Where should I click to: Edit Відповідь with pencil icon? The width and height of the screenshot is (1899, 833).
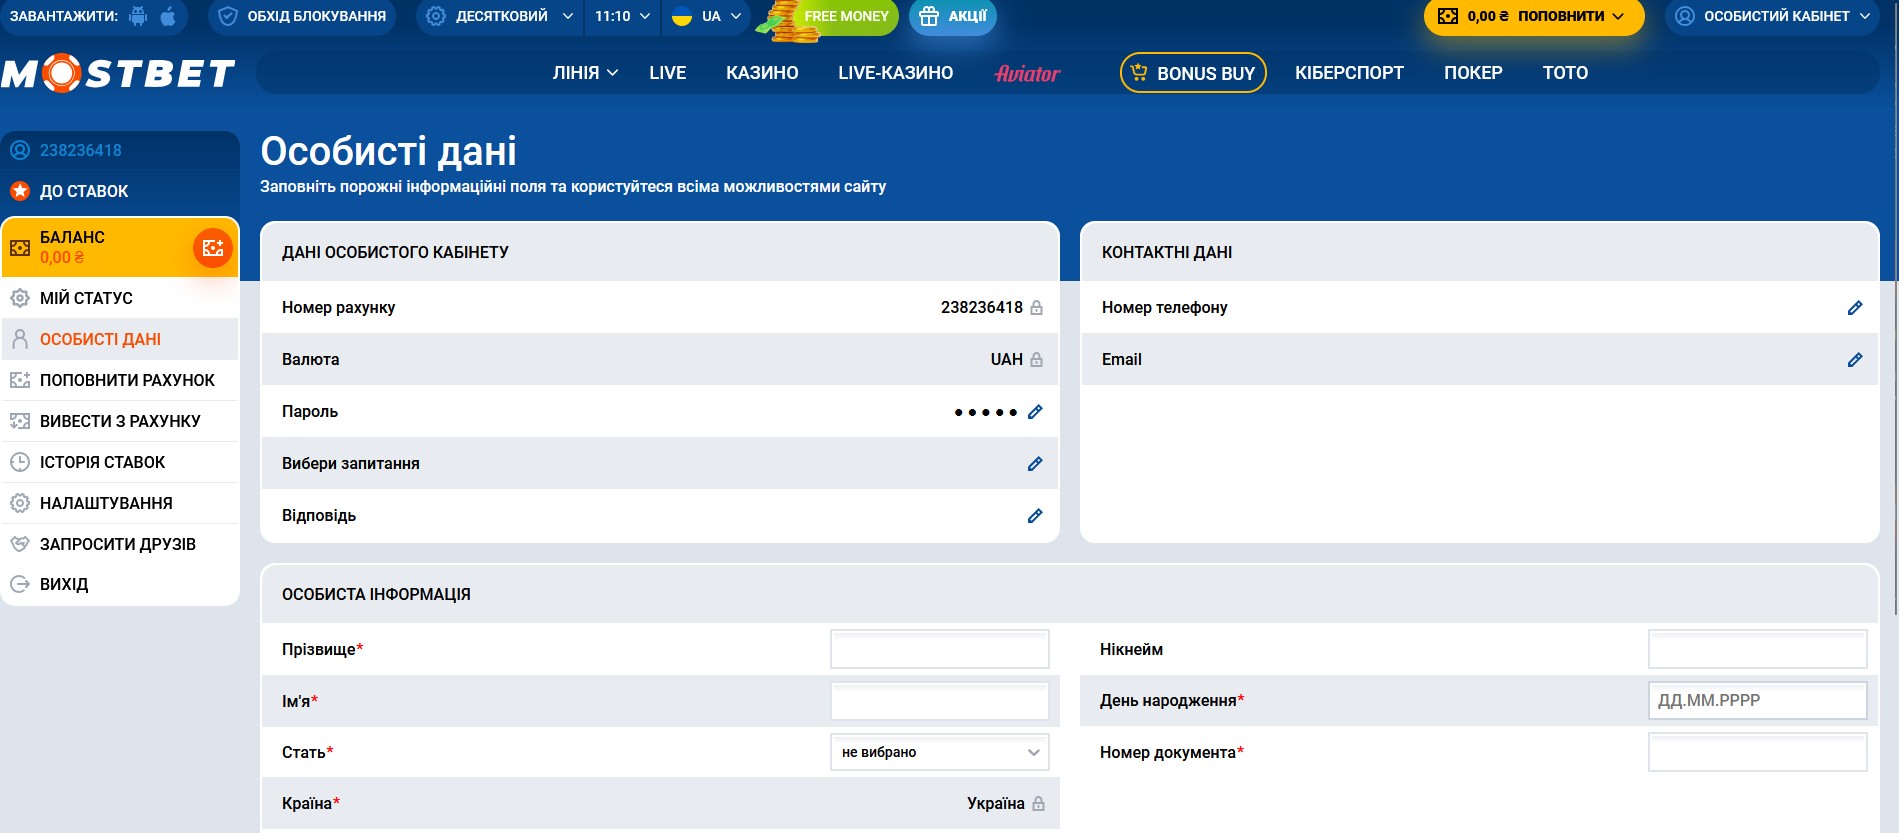pyautogui.click(x=1035, y=516)
